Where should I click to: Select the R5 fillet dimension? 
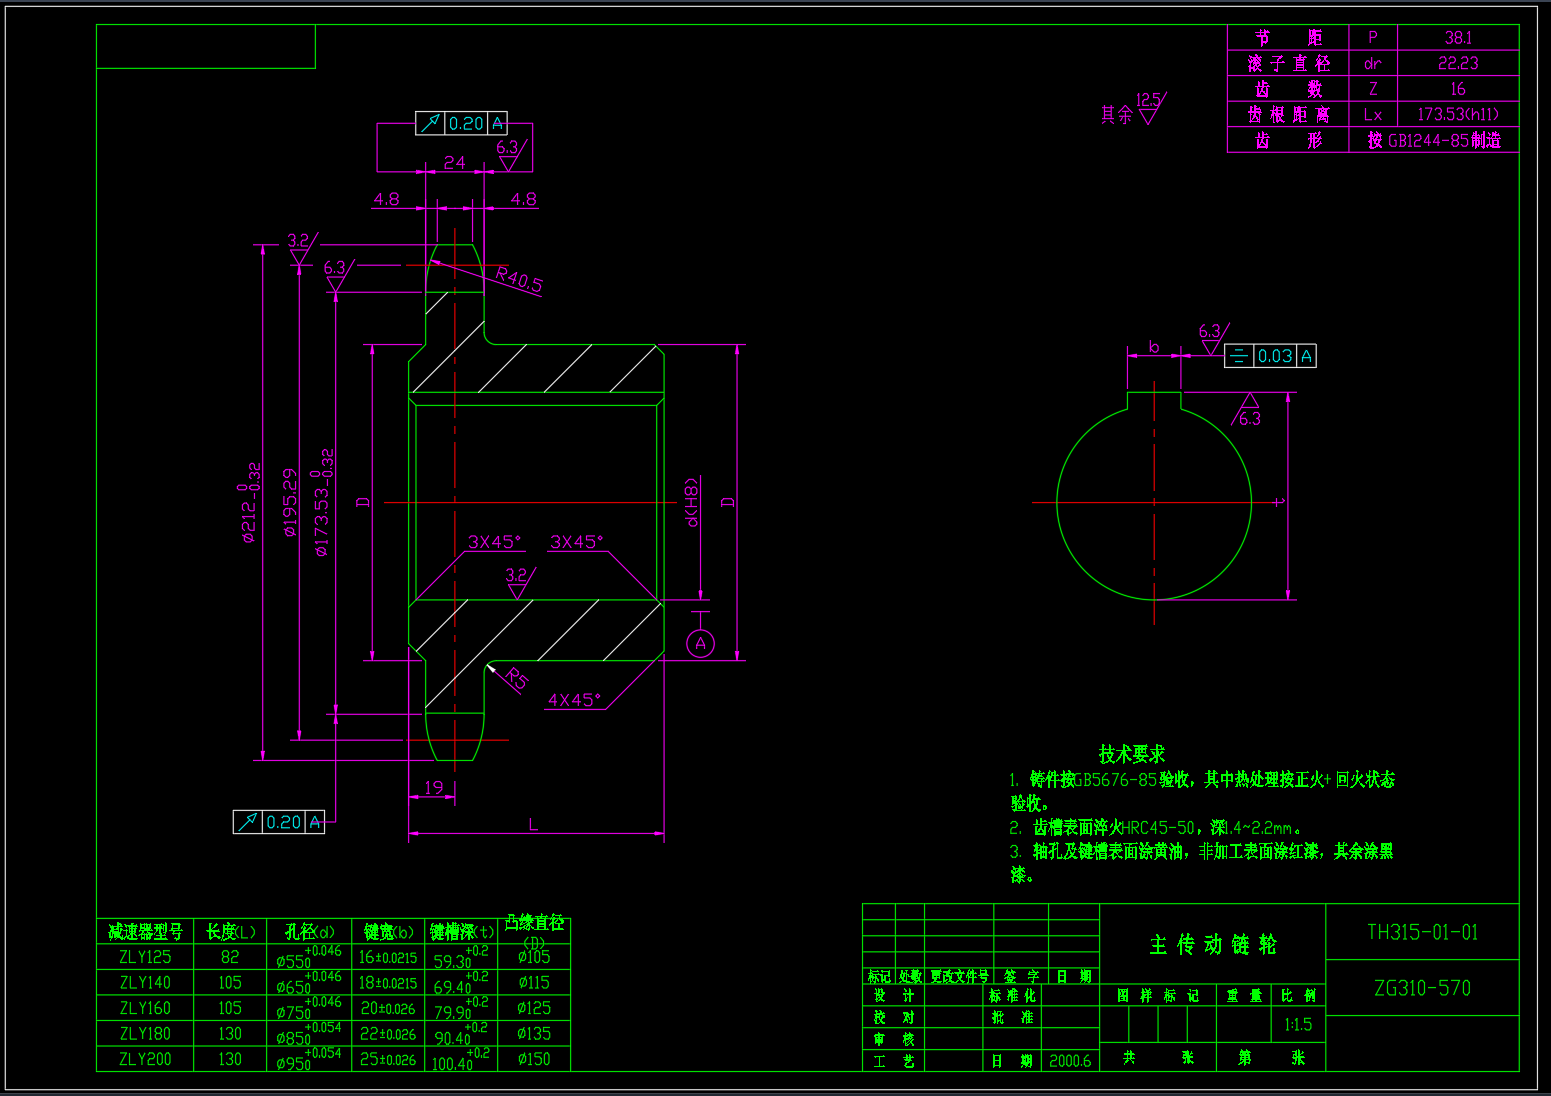pos(516,680)
